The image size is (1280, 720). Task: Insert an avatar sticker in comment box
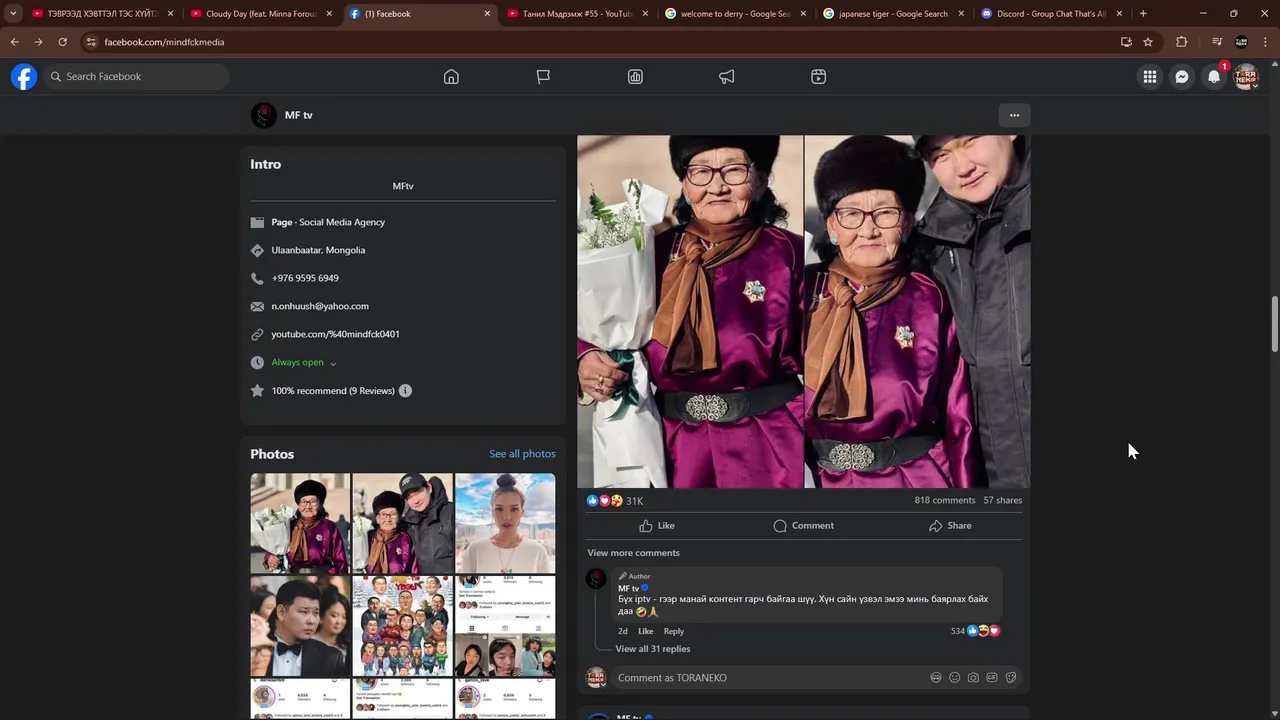[936, 678]
